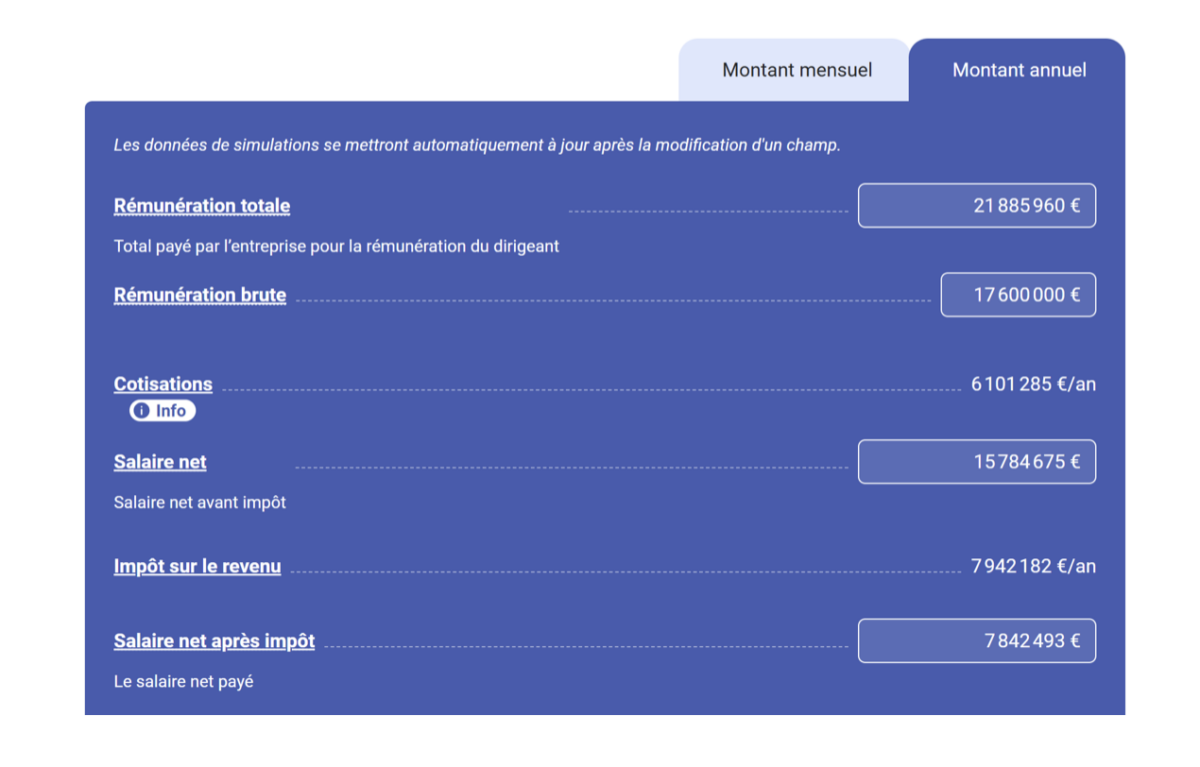Click the Impôt sur le revenu amount 7 942 182 €/an
Screen dimensions: 1200x767
point(1033,567)
